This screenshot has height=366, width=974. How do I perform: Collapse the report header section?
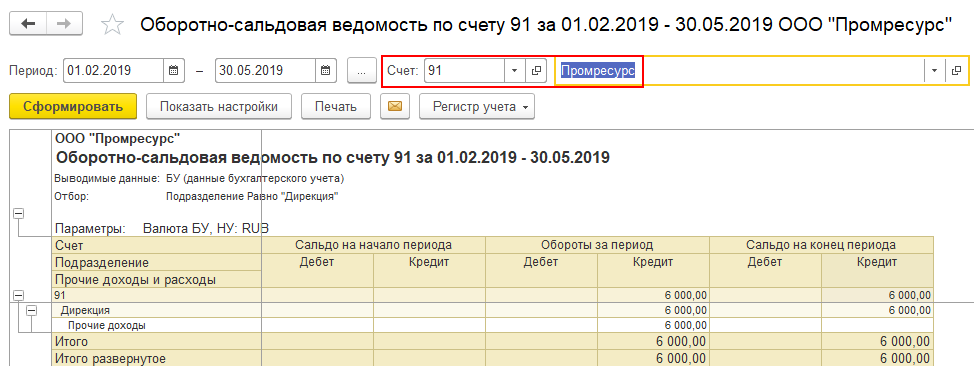click(19, 213)
